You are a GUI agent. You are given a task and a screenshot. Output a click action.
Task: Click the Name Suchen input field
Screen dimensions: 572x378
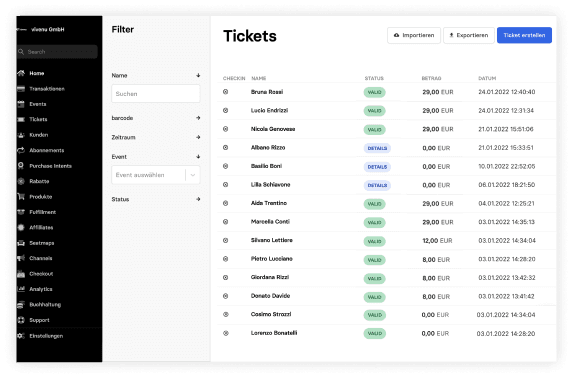[156, 94]
